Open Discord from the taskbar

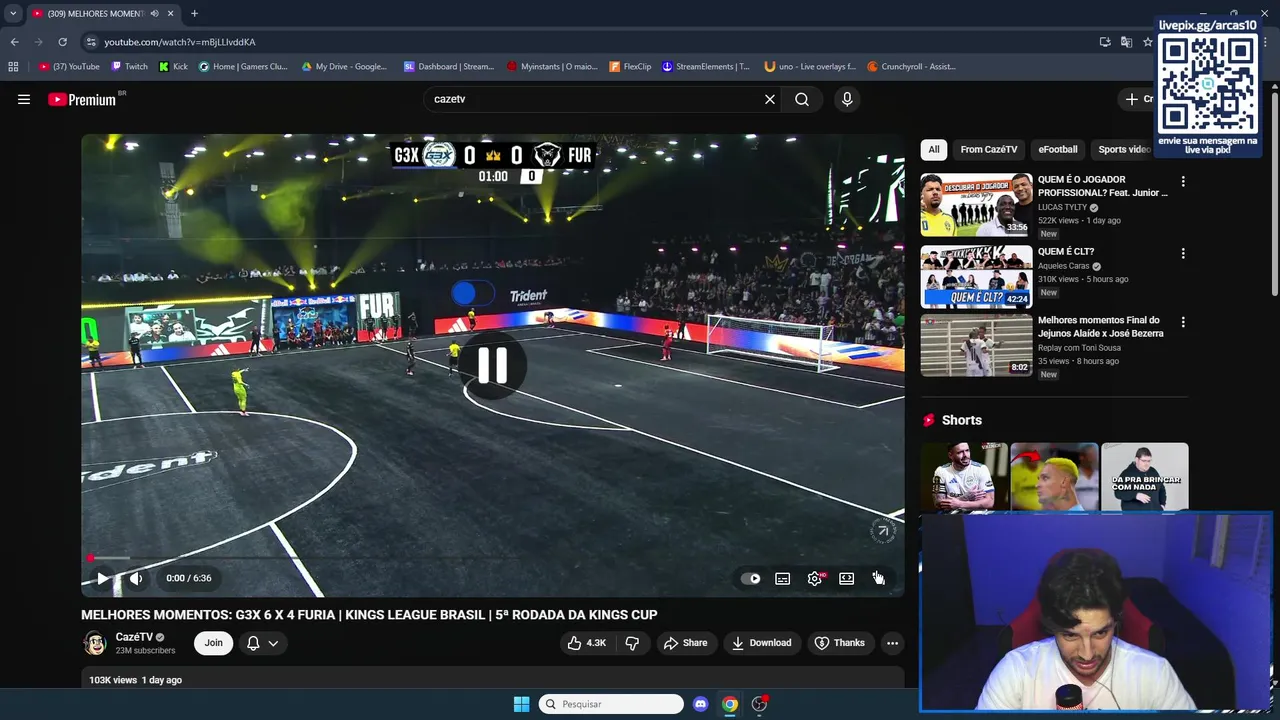point(701,704)
